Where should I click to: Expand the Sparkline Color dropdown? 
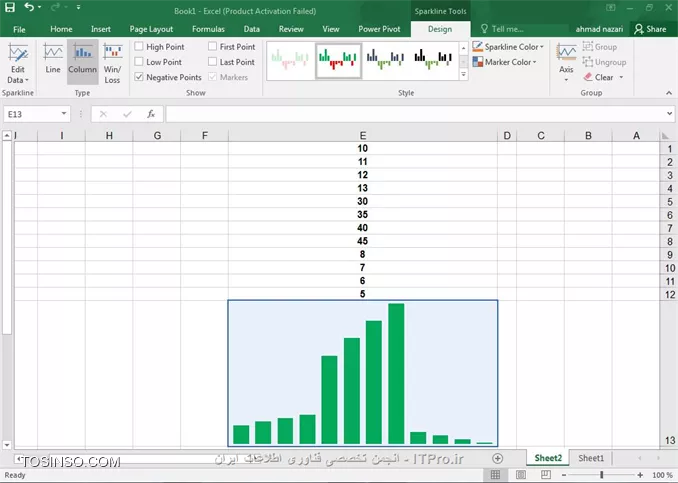coord(510,47)
